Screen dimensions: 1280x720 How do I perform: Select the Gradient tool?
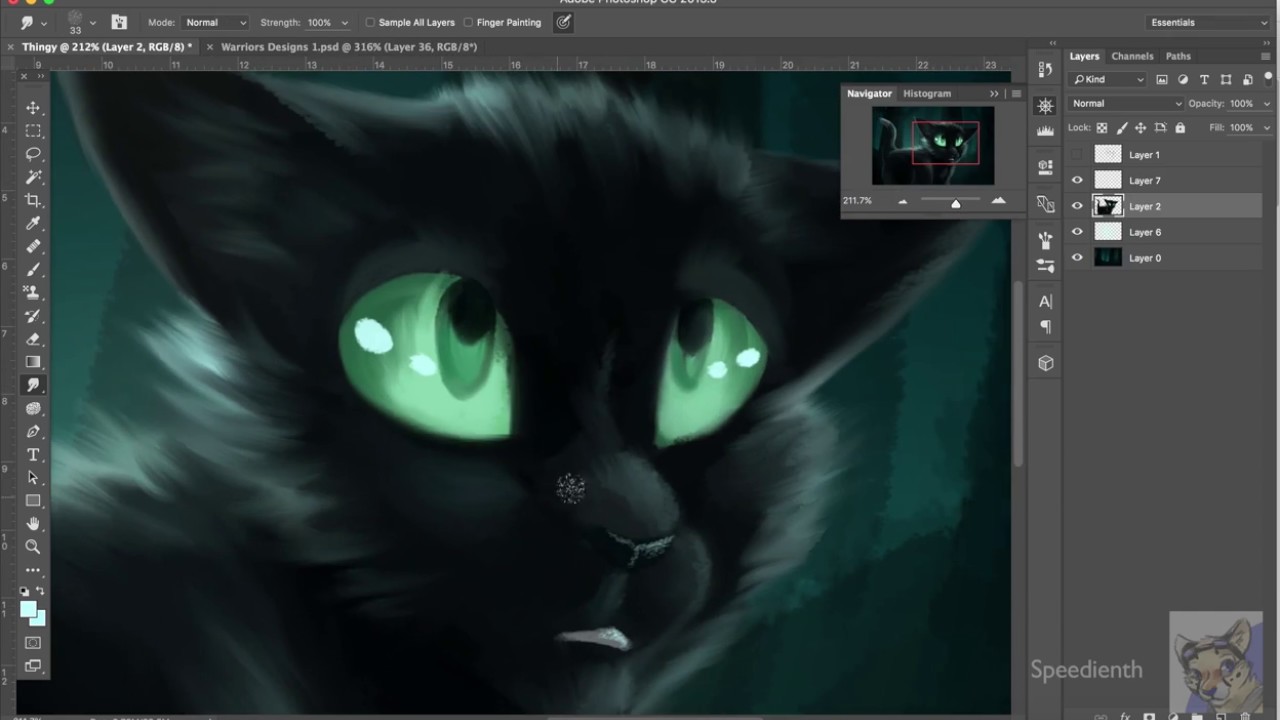pyautogui.click(x=33, y=362)
